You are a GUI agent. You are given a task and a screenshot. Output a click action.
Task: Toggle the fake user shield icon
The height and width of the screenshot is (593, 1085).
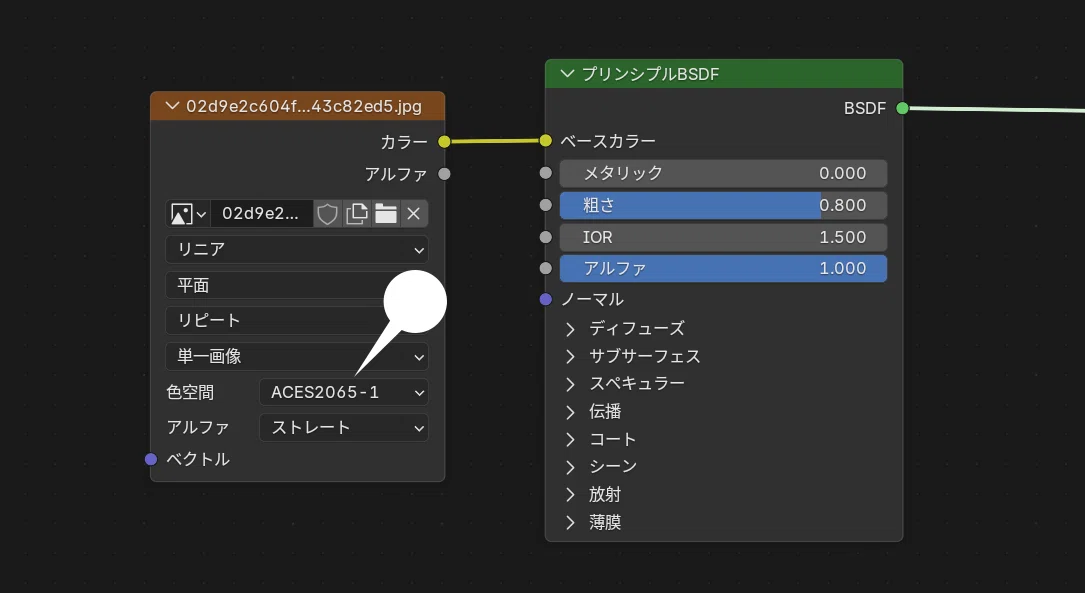(327, 214)
